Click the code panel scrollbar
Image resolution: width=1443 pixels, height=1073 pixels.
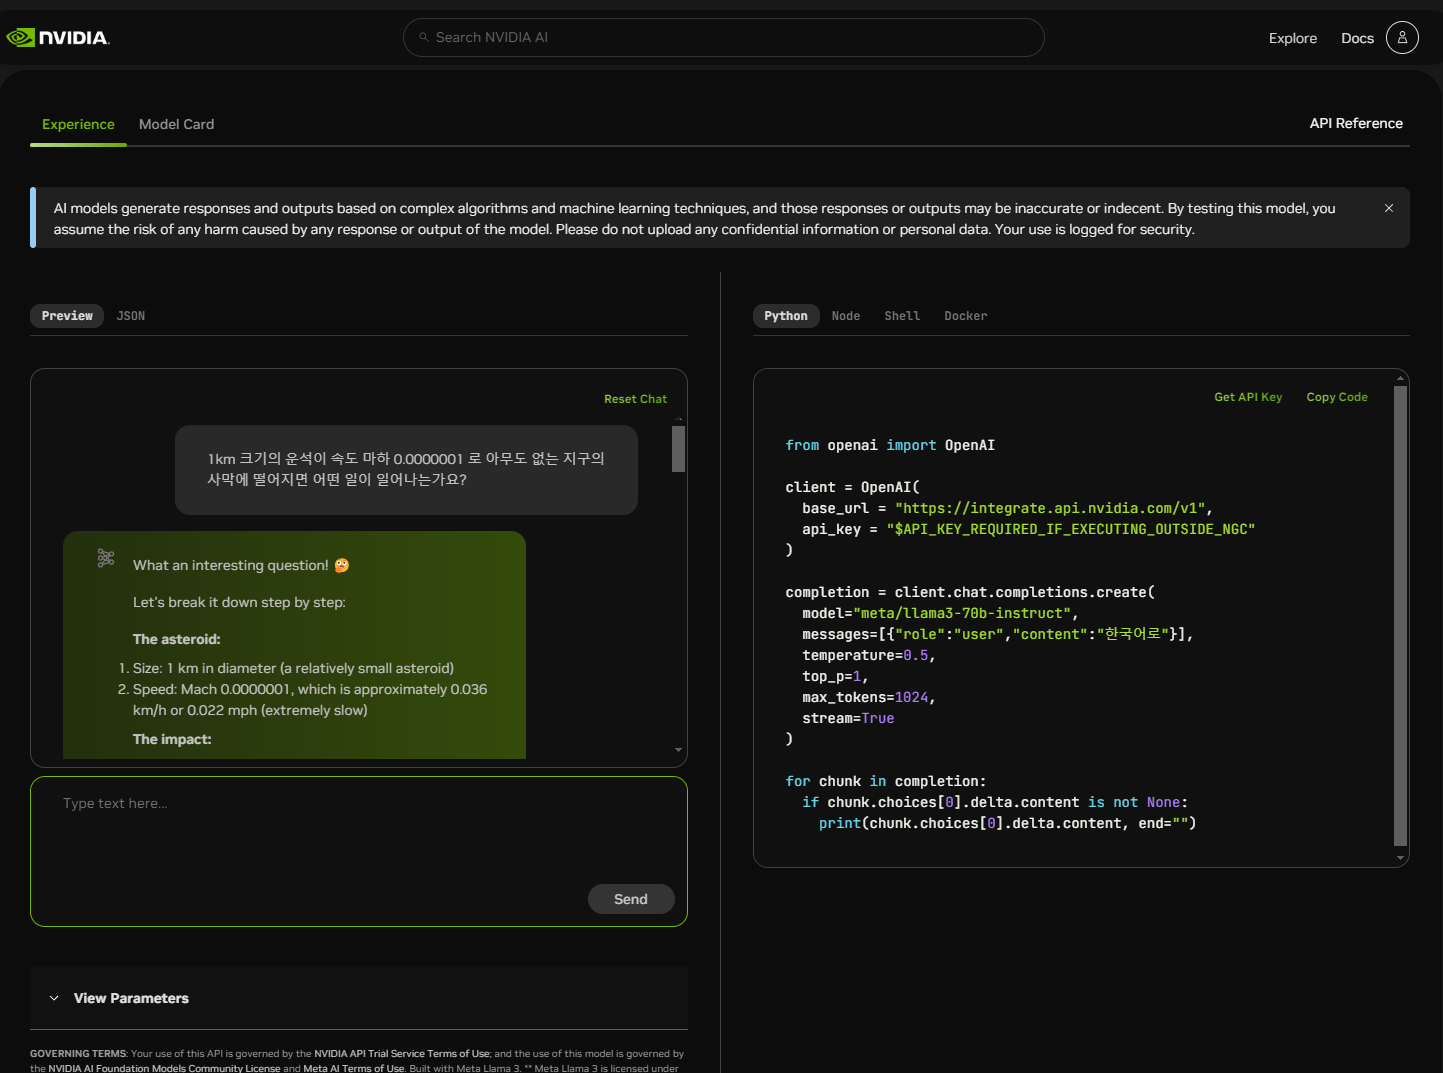point(1400,615)
